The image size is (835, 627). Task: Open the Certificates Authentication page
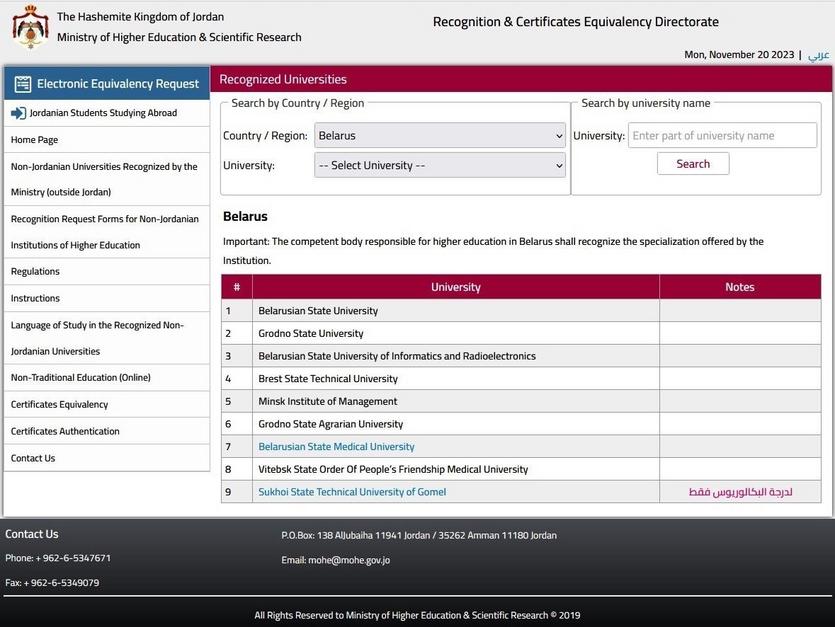click(x=65, y=431)
